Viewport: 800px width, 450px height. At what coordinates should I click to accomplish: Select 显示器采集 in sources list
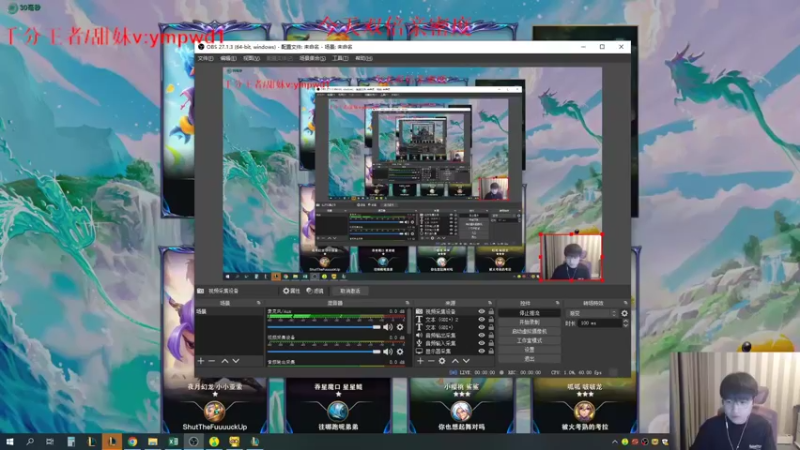438,351
